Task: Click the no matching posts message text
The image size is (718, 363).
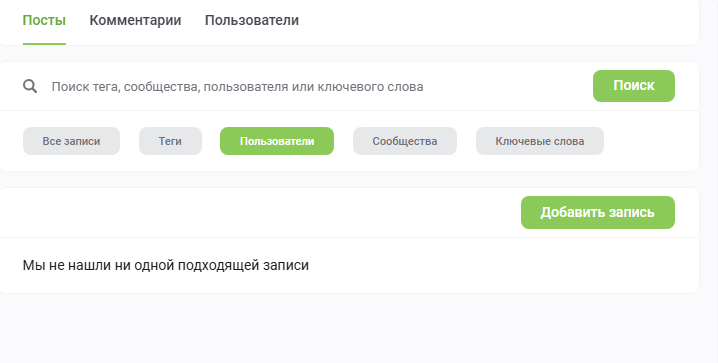Action: click(x=166, y=265)
